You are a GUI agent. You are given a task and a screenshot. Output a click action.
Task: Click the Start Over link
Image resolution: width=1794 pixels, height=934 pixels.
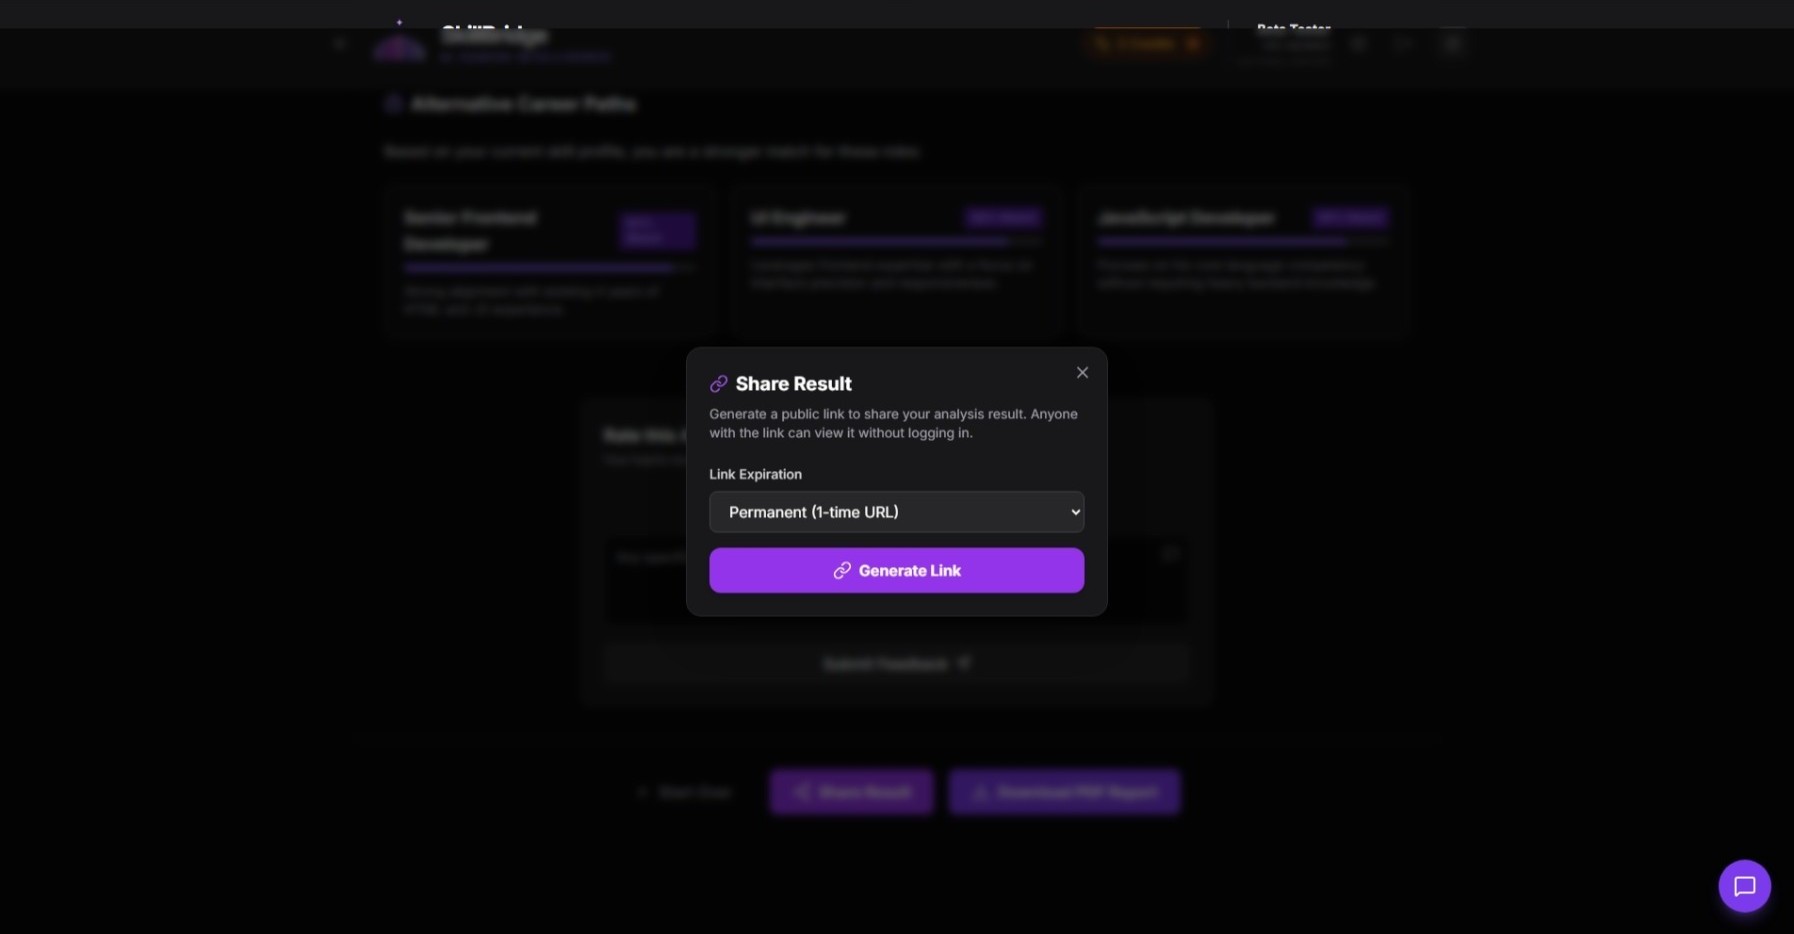click(x=684, y=792)
